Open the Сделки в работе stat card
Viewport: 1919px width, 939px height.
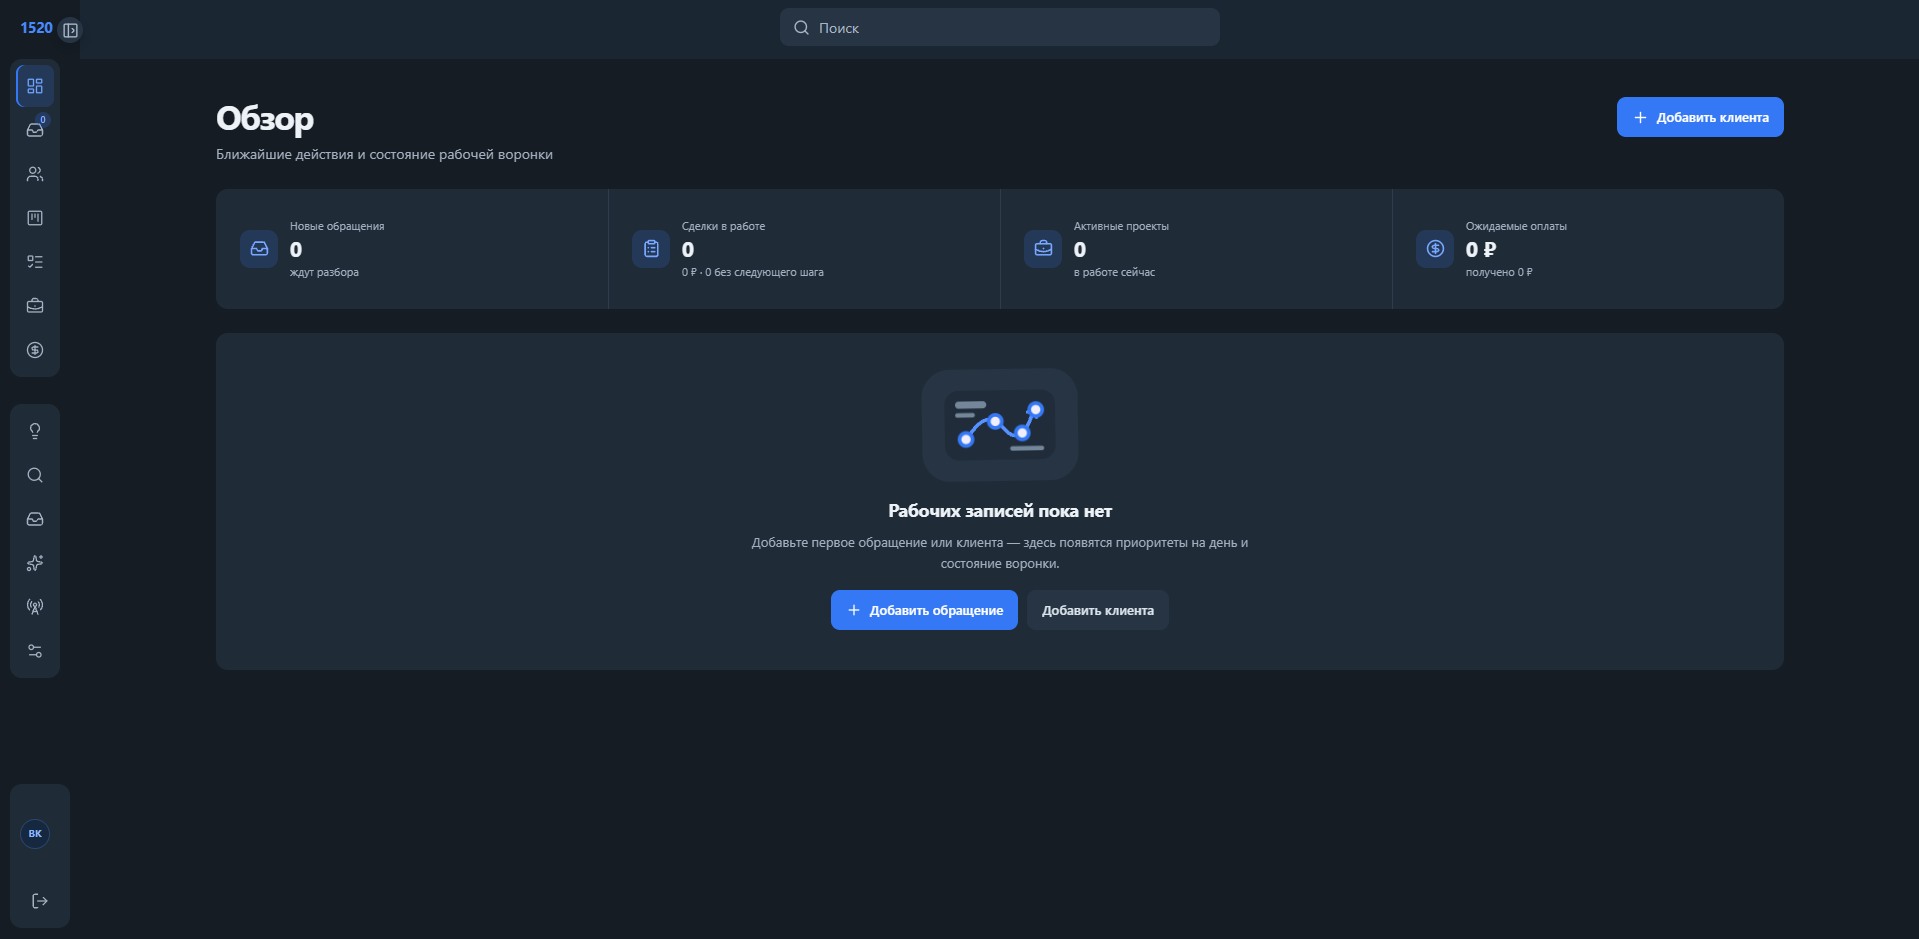pos(804,249)
